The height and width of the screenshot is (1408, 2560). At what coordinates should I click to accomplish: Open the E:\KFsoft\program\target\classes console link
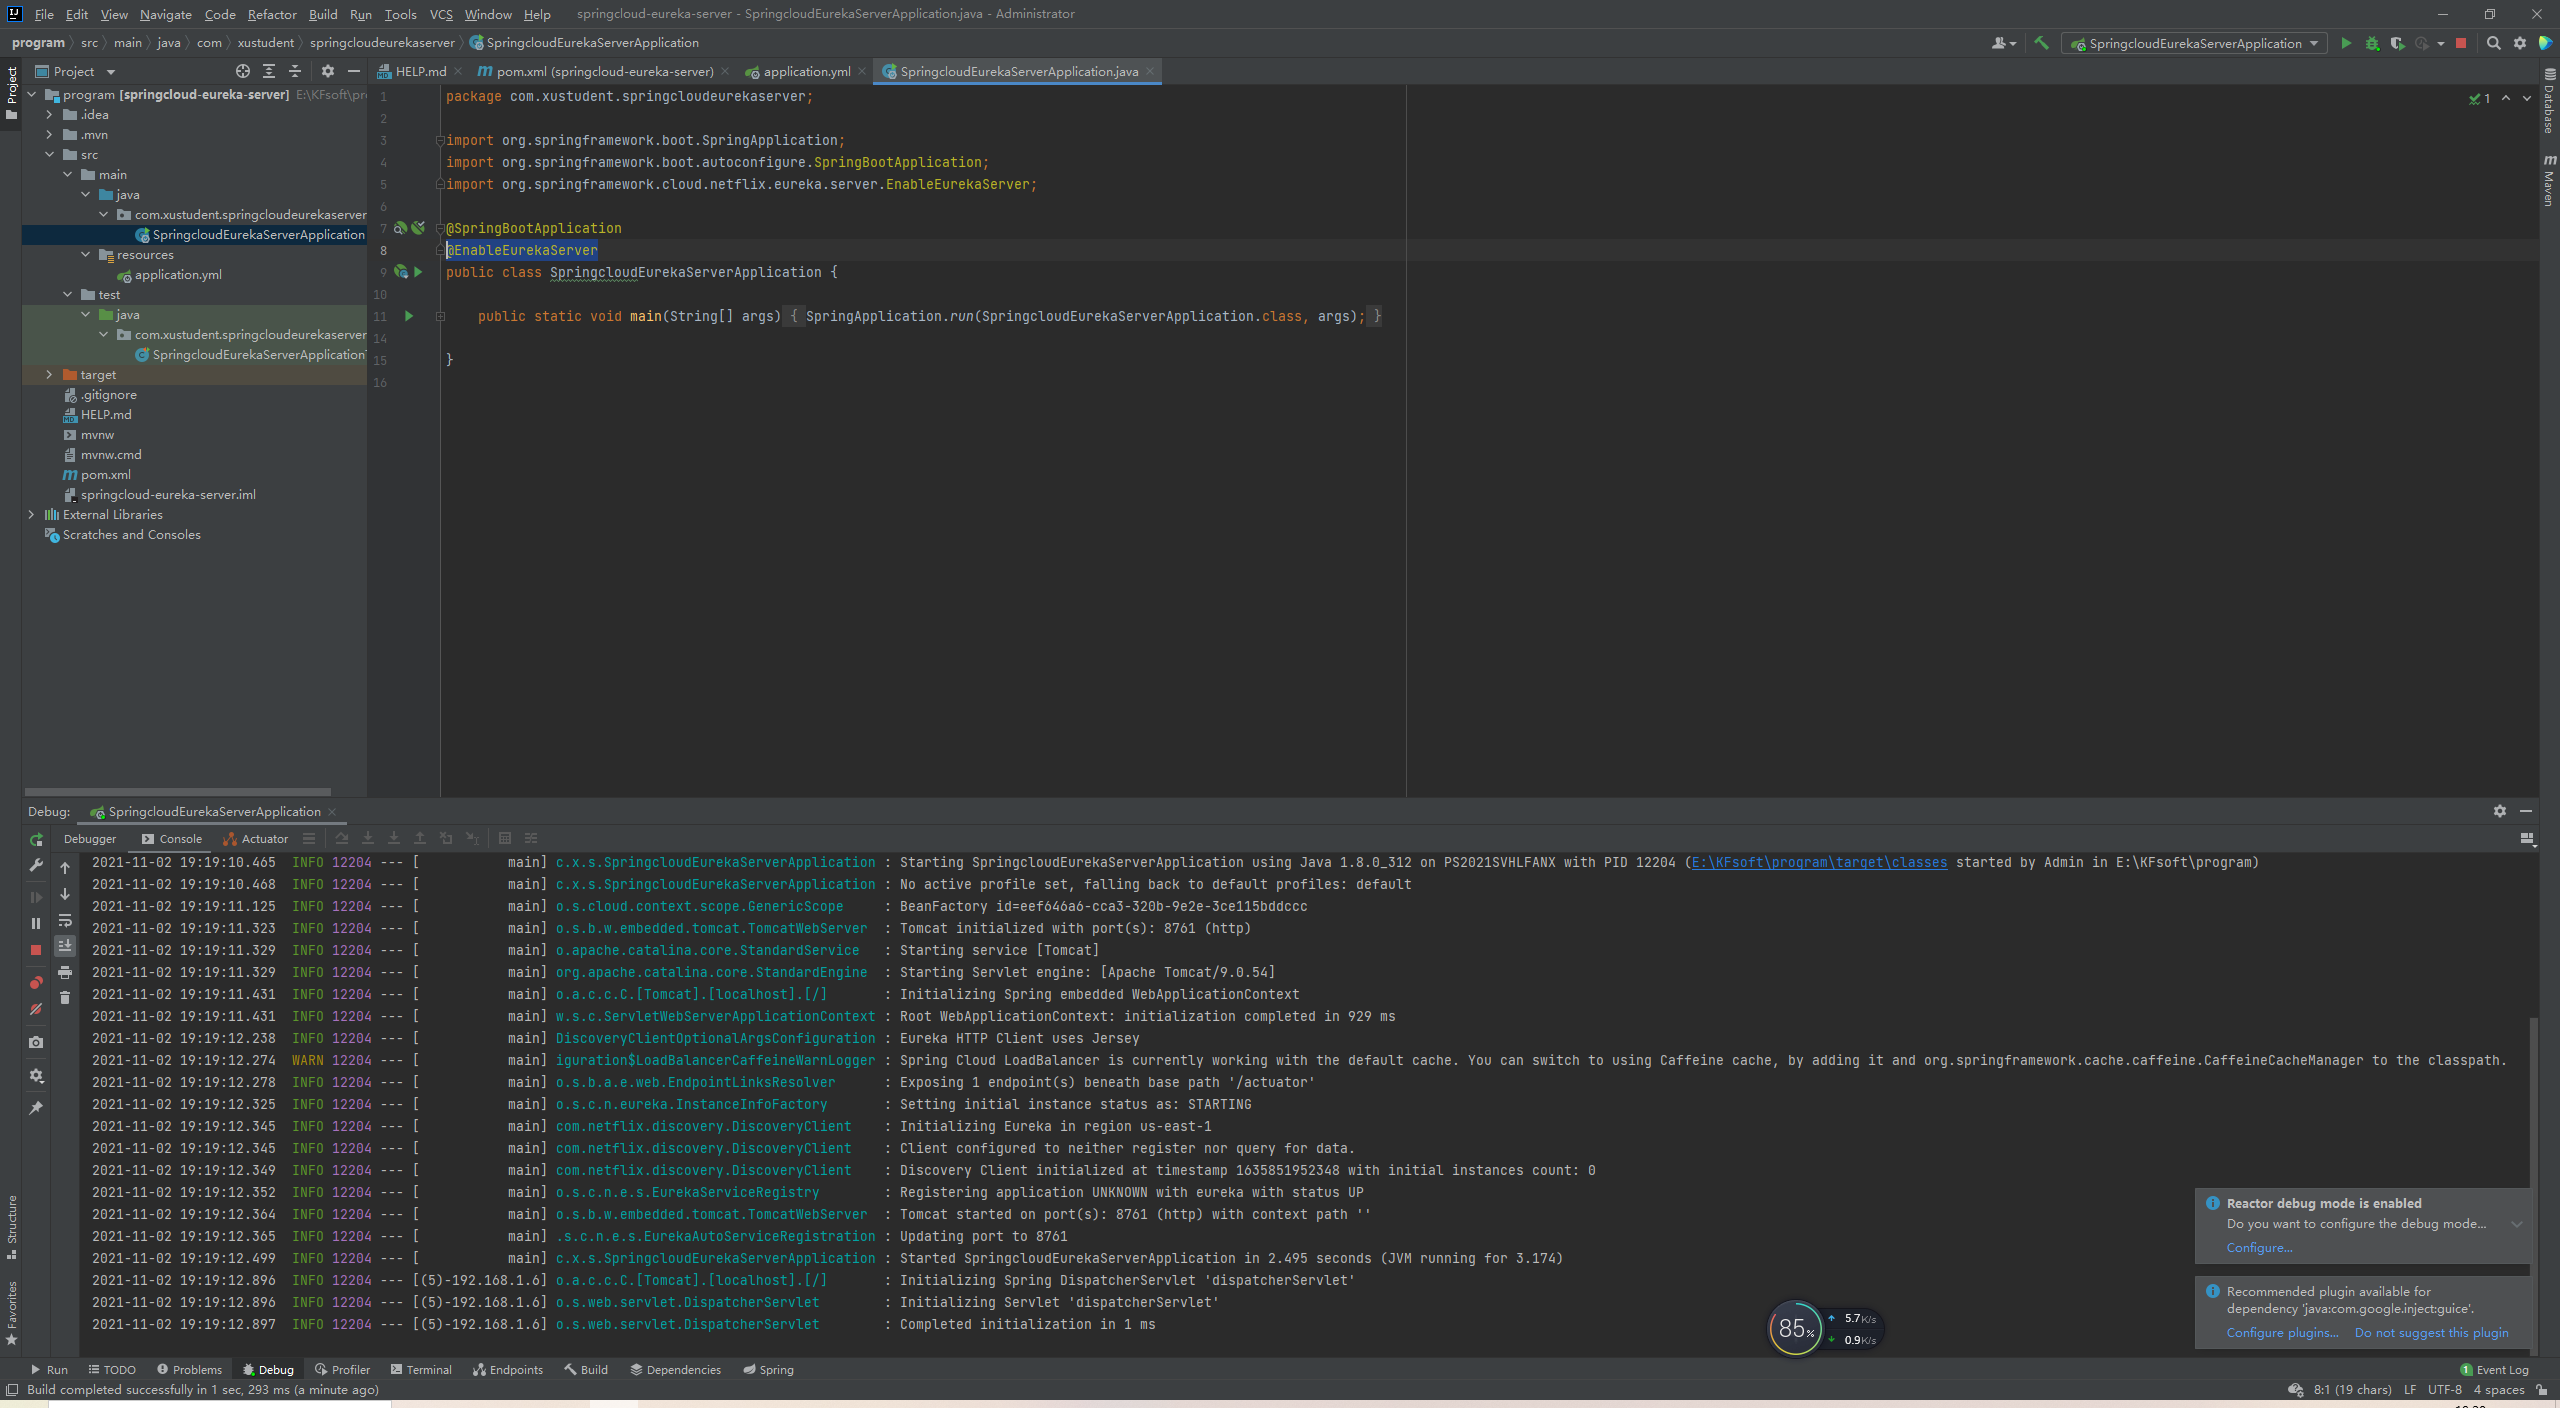(1819, 862)
